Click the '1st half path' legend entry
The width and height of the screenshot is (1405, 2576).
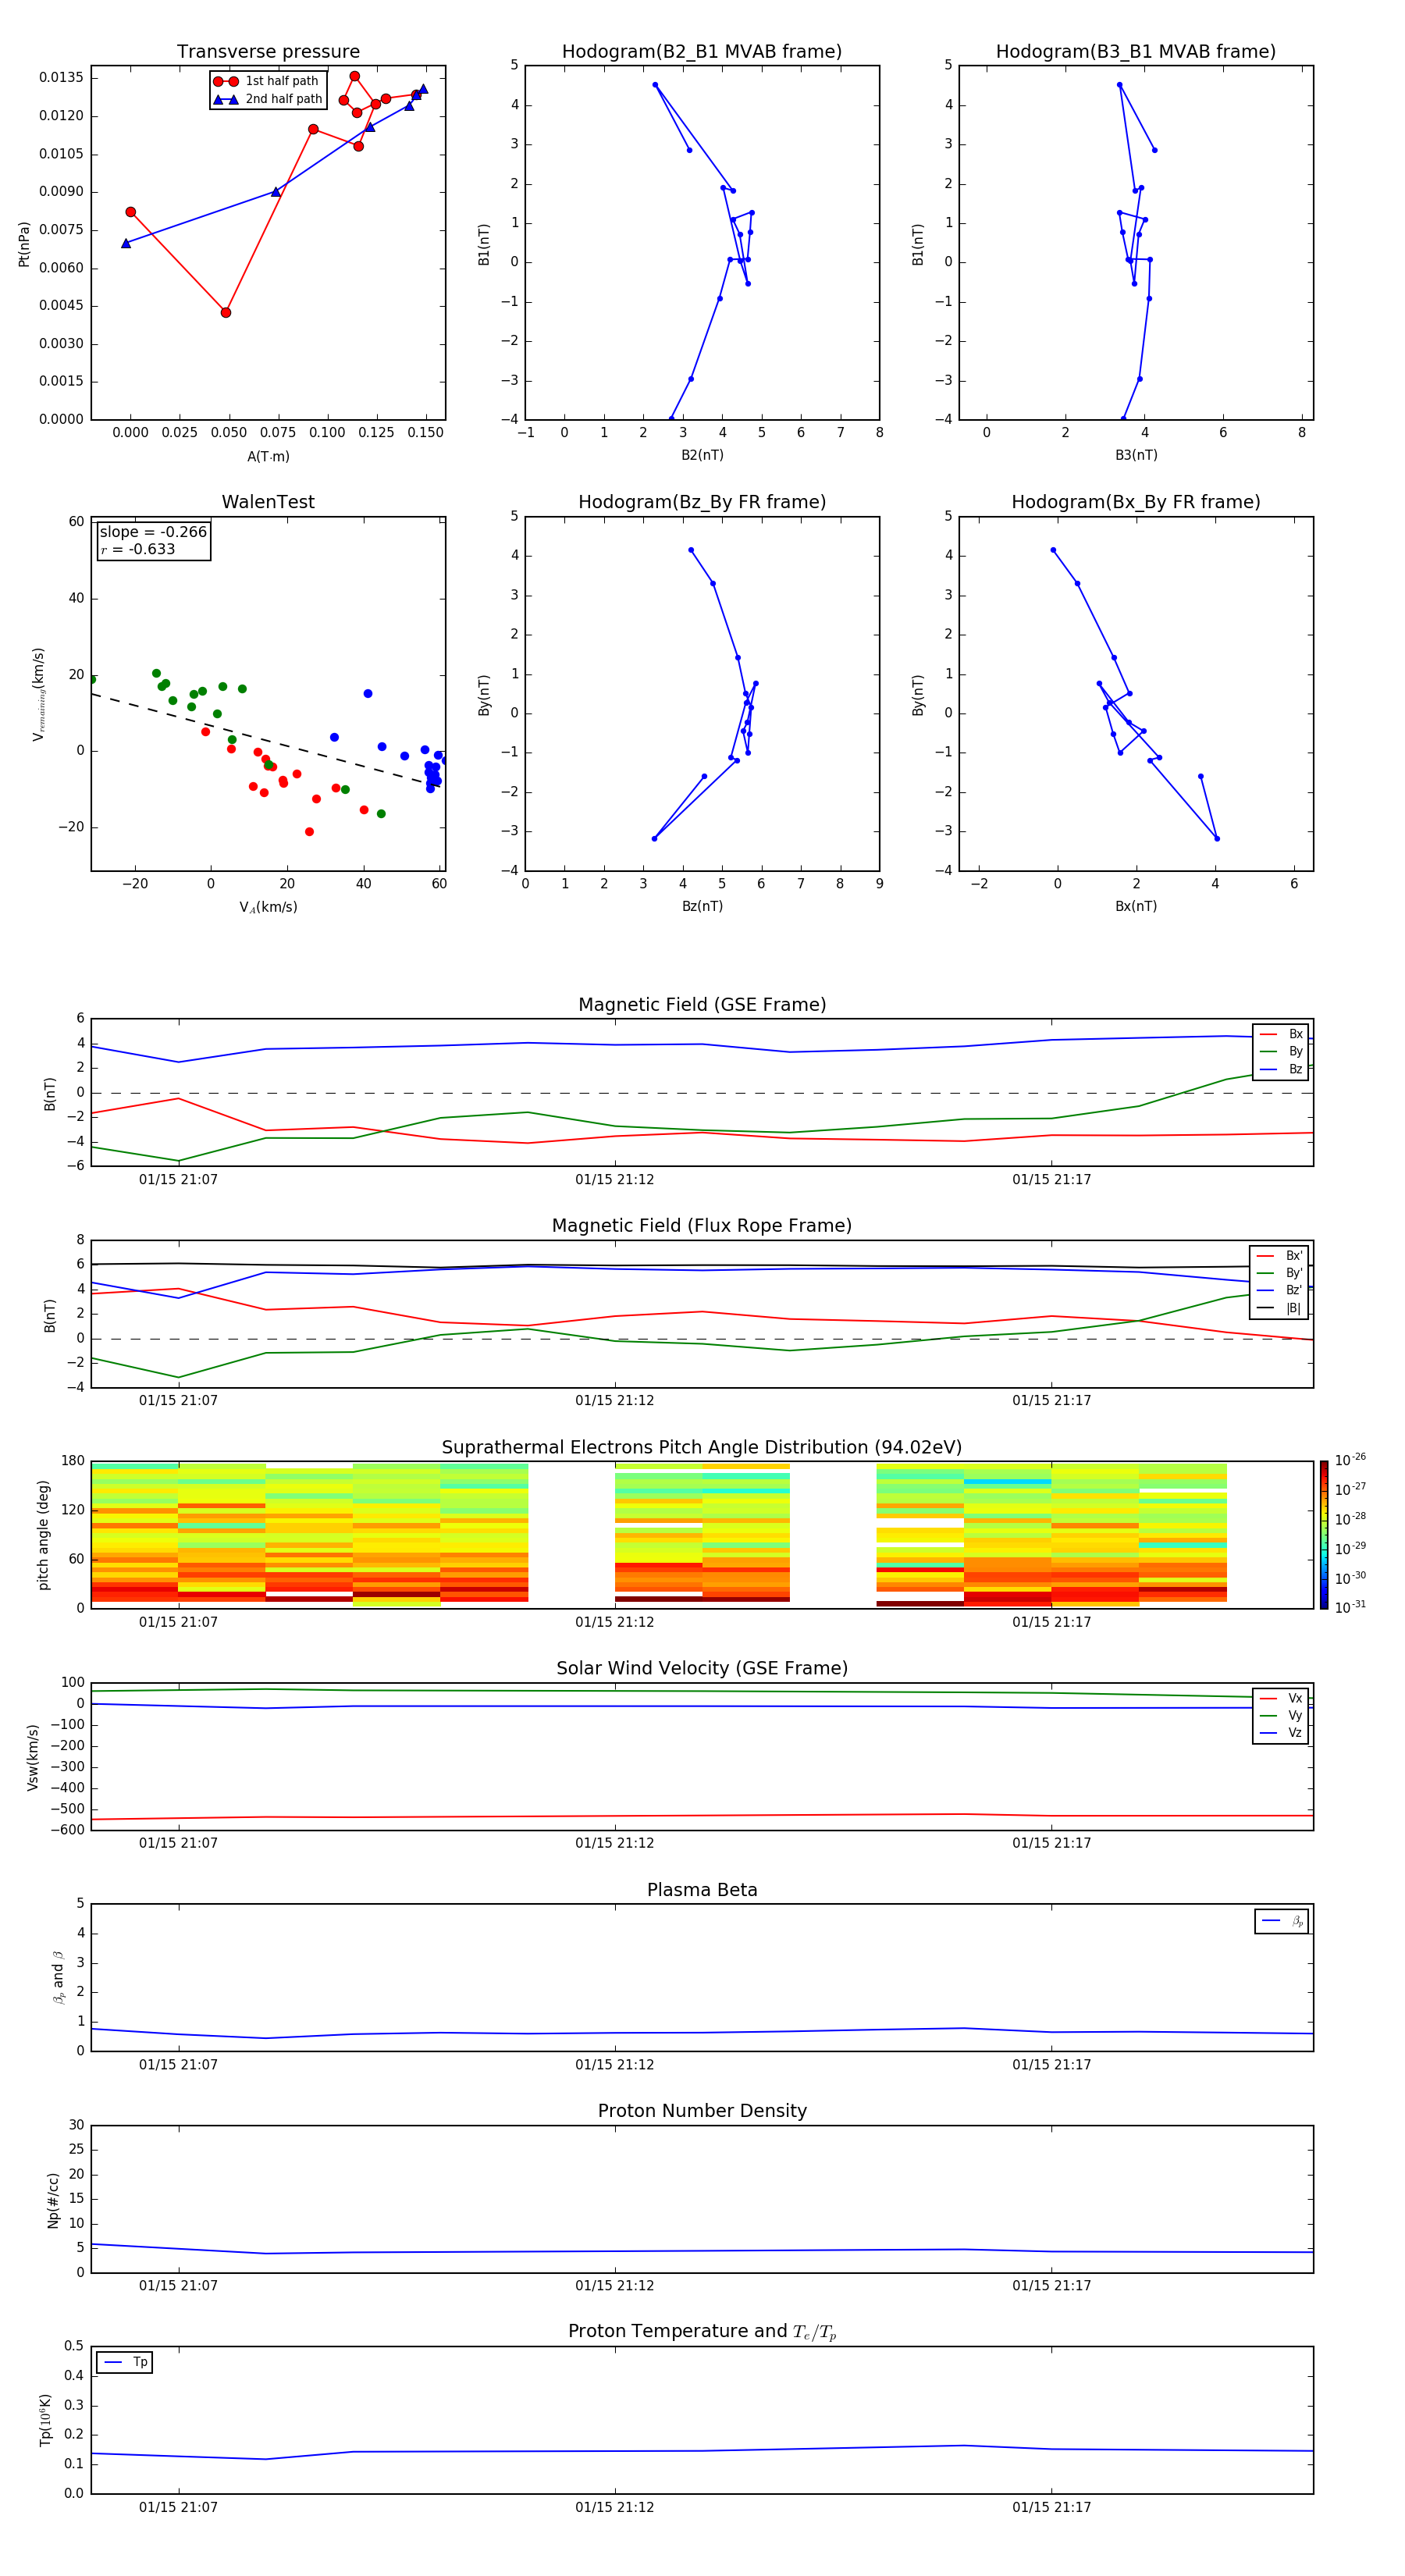point(267,81)
